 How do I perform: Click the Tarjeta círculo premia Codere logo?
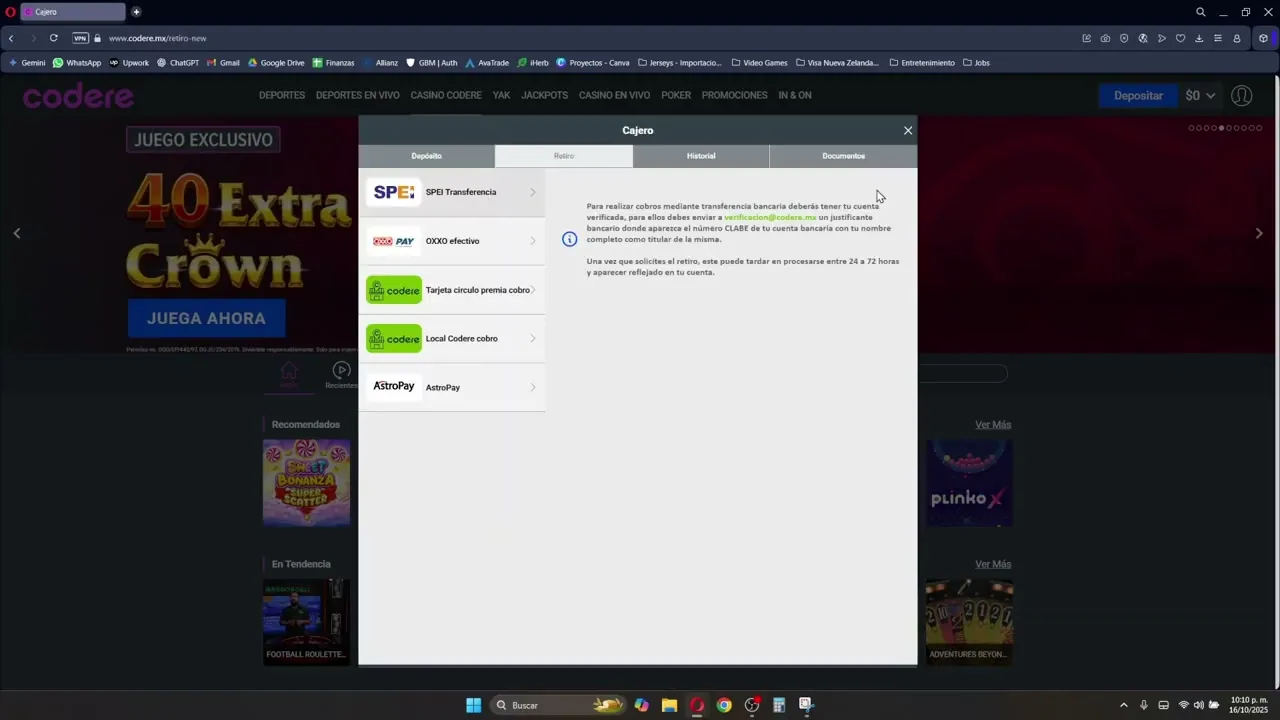pyautogui.click(x=394, y=290)
